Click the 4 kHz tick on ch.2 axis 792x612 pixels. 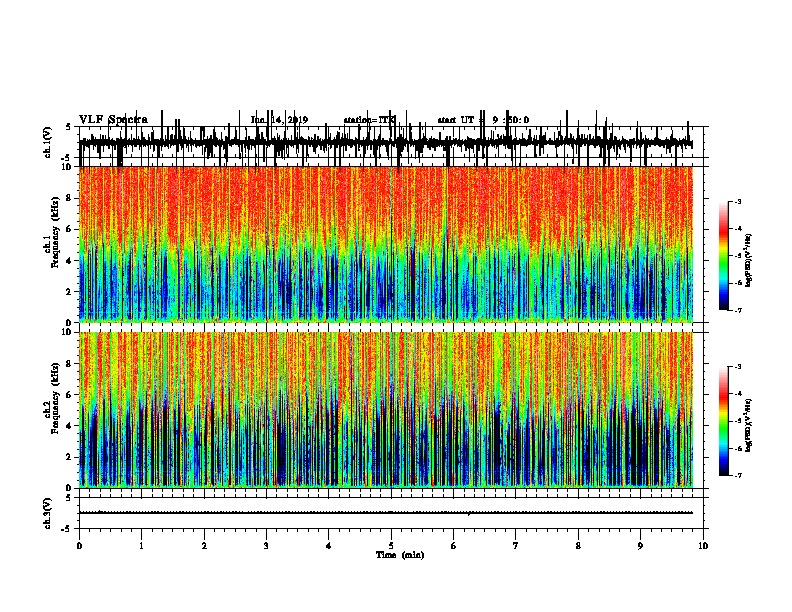(x=69, y=426)
